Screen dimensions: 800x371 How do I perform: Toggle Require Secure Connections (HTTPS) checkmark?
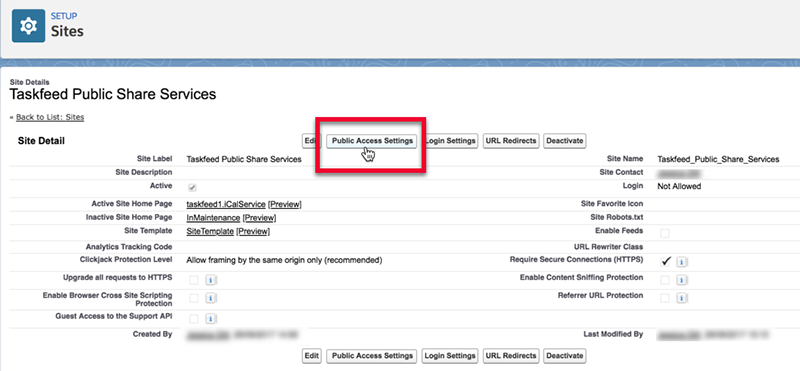pyautogui.click(x=665, y=261)
